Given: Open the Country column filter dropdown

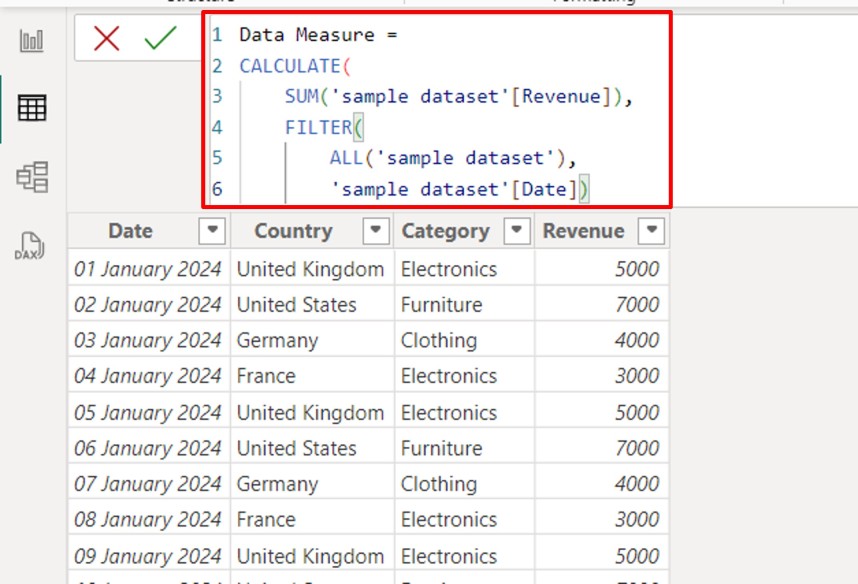Looking at the screenshot, I should point(375,231).
